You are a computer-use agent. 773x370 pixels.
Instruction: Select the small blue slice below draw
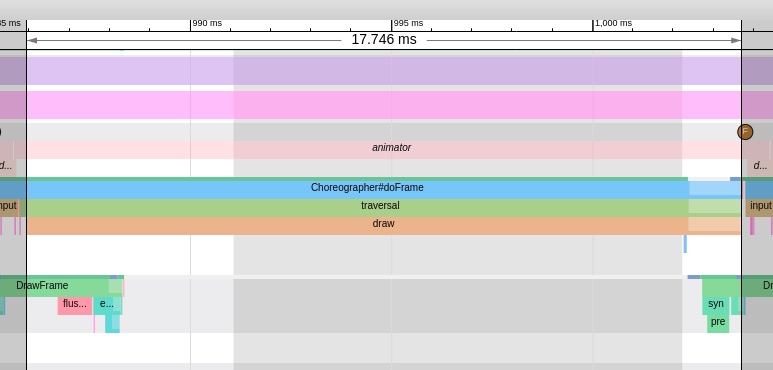(x=685, y=244)
